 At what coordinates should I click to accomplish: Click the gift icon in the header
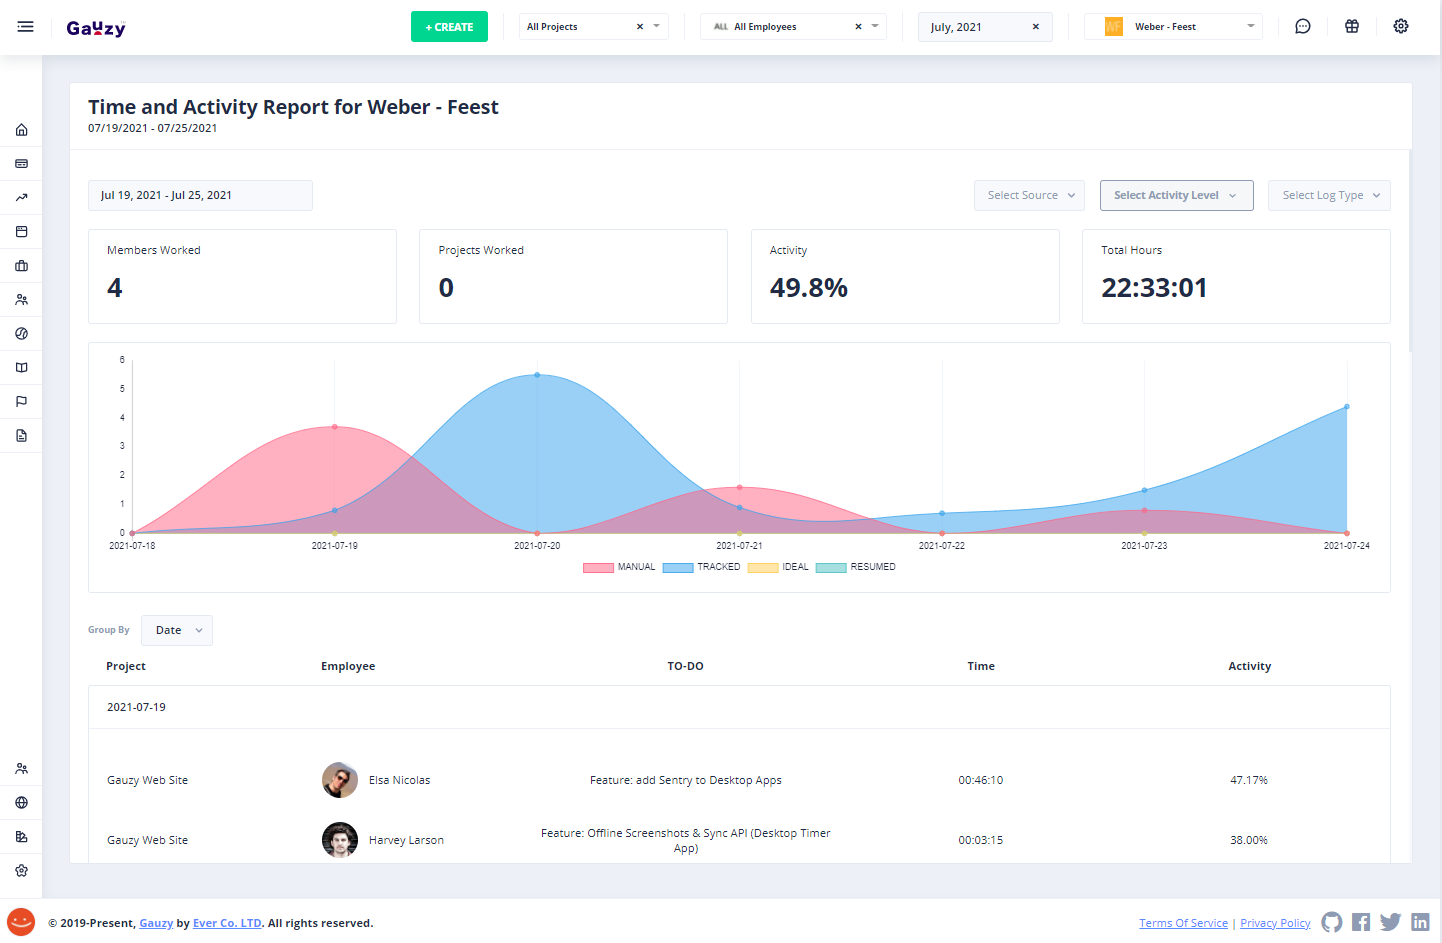(x=1351, y=27)
